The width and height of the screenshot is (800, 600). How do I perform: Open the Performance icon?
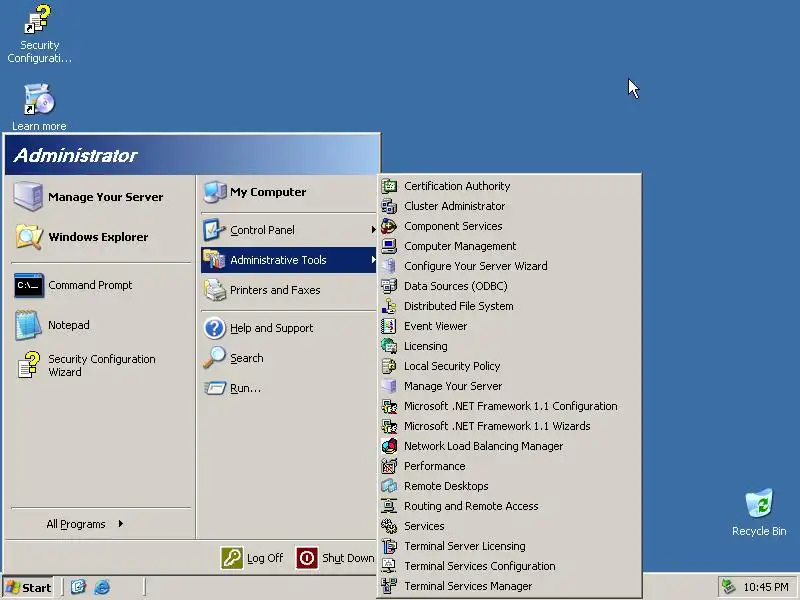(x=389, y=466)
